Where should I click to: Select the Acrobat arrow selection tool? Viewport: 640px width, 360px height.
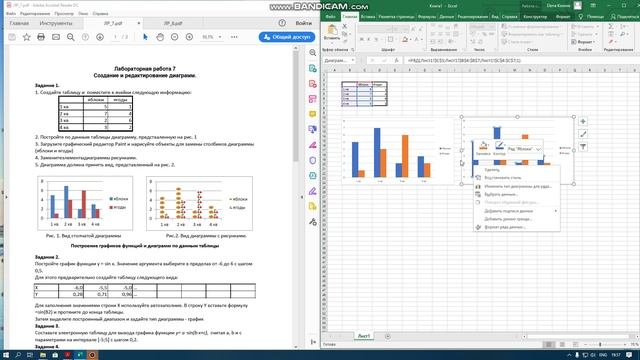145,37
